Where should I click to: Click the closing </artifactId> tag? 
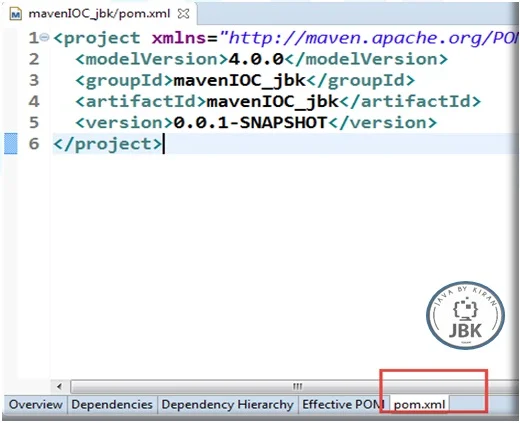click(410, 101)
